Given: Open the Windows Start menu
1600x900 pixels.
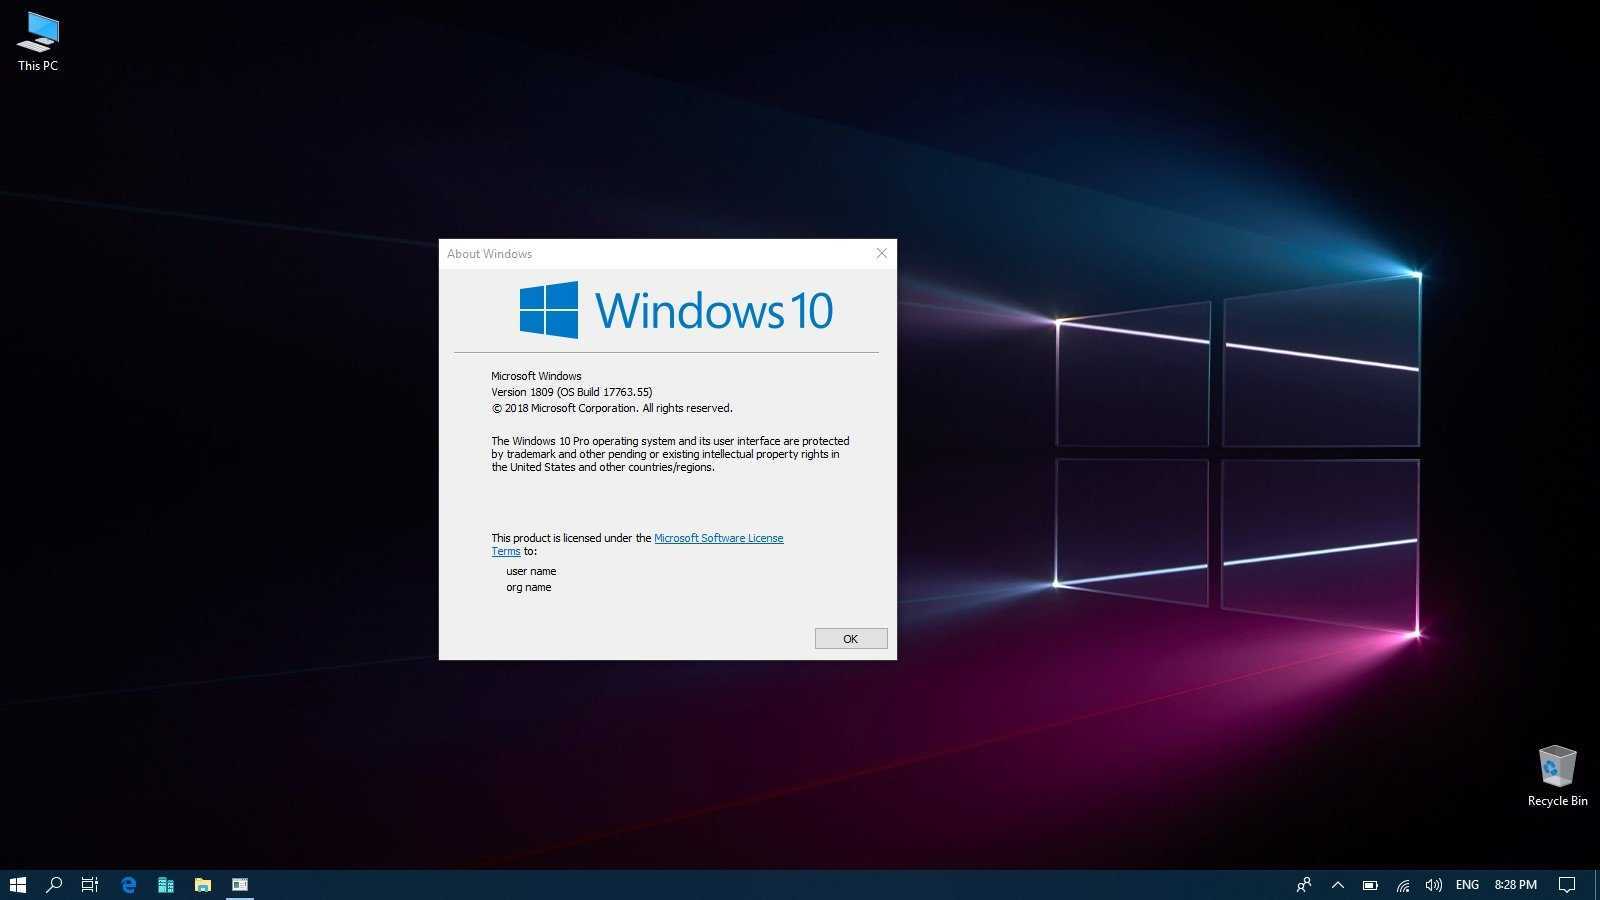Looking at the screenshot, I should (x=18, y=885).
